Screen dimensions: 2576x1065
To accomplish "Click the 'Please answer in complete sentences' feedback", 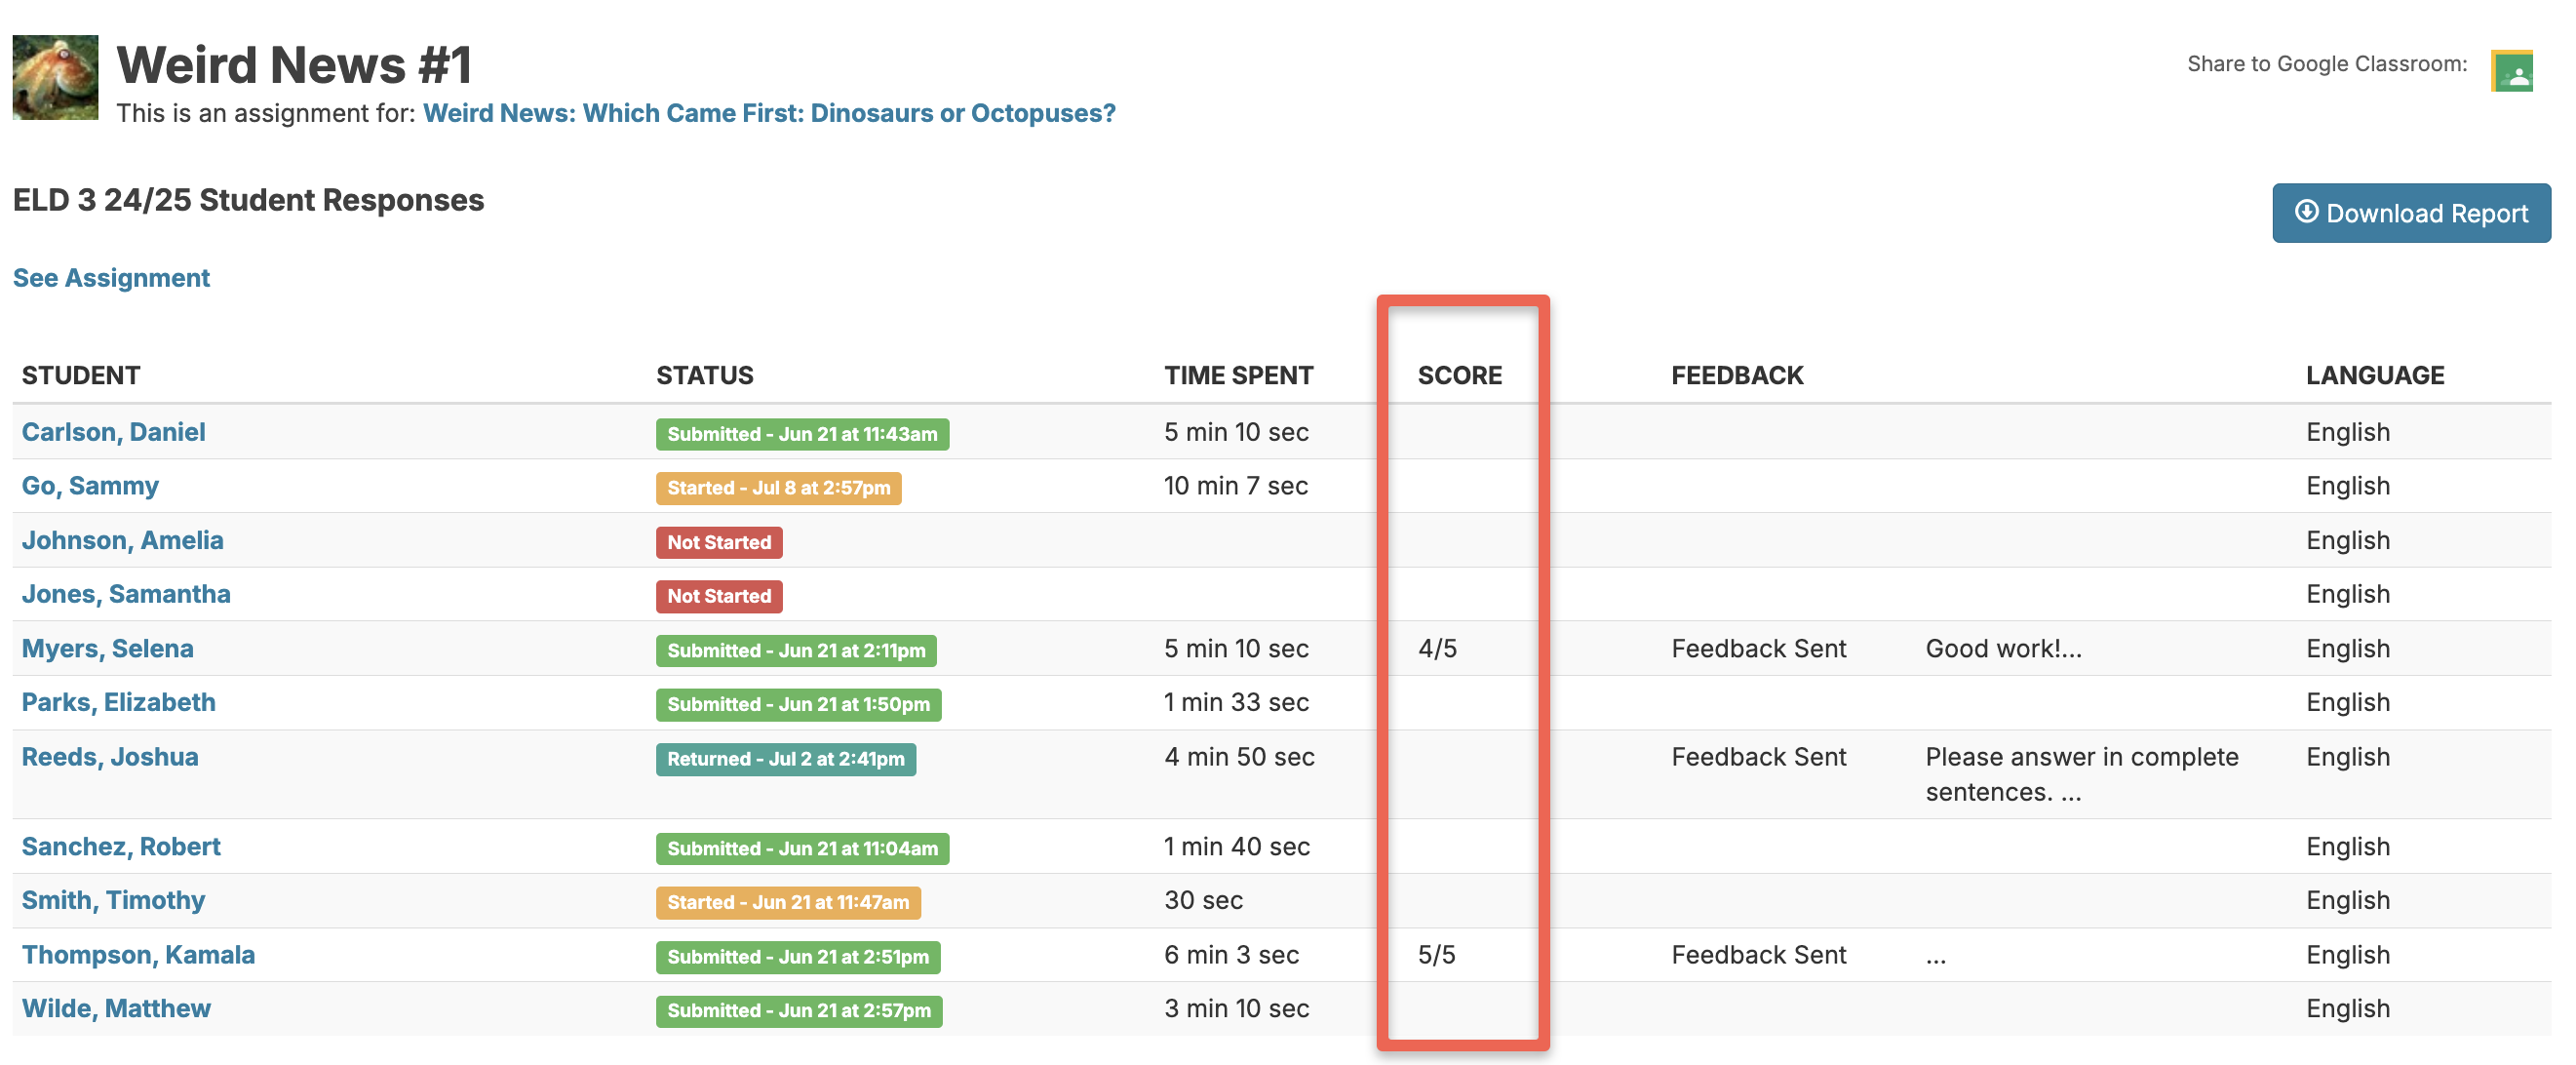I will click(x=2081, y=774).
